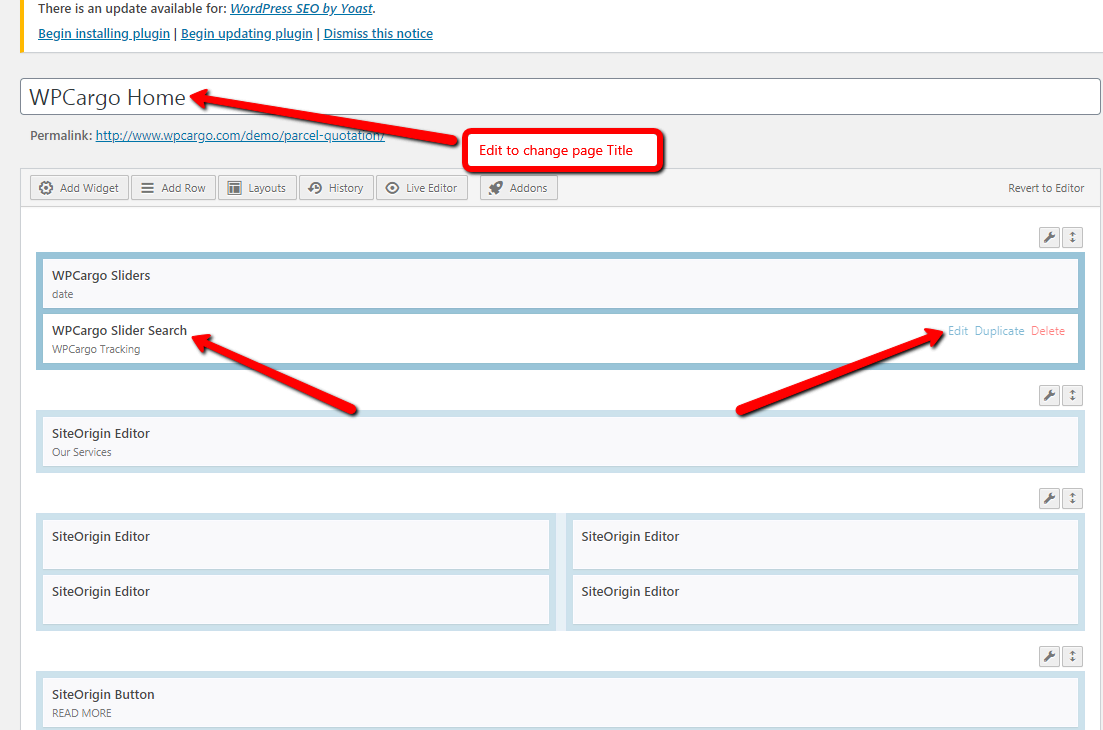Click the History button label
Screen dimensions: 1103x730
point(345,188)
